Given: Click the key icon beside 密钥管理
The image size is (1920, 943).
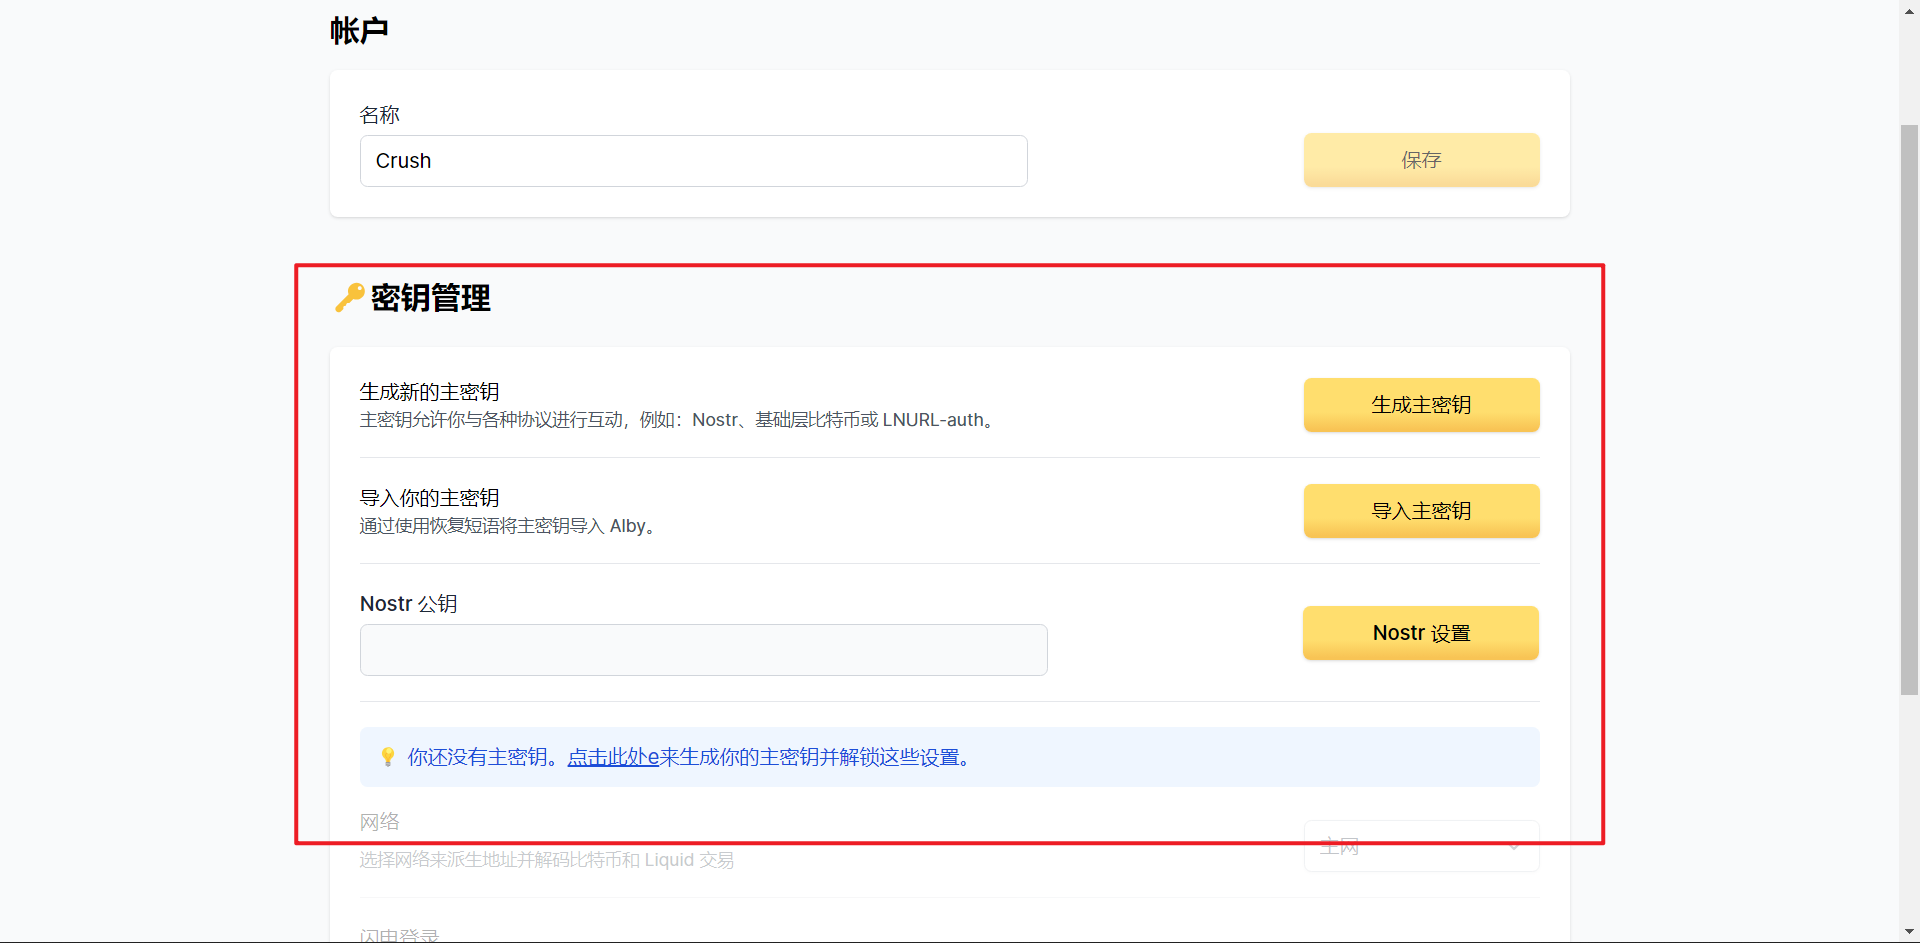Looking at the screenshot, I should [349, 298].
